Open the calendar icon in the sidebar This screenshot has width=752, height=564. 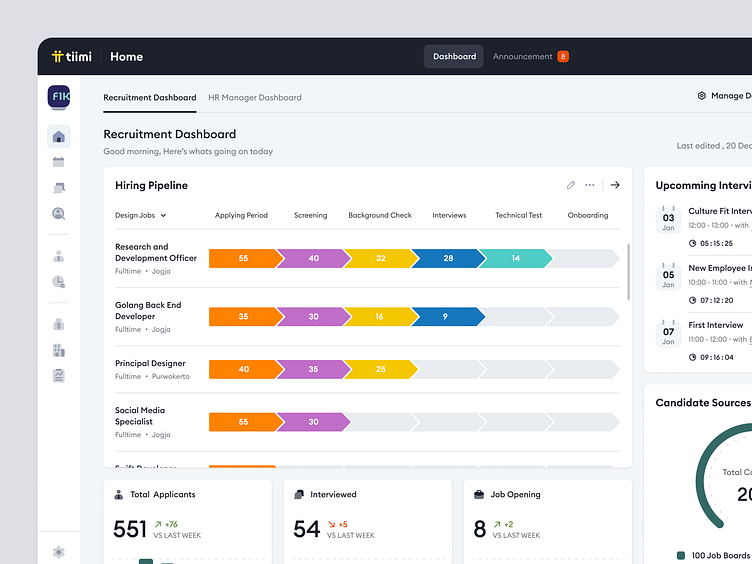point(58,162)
